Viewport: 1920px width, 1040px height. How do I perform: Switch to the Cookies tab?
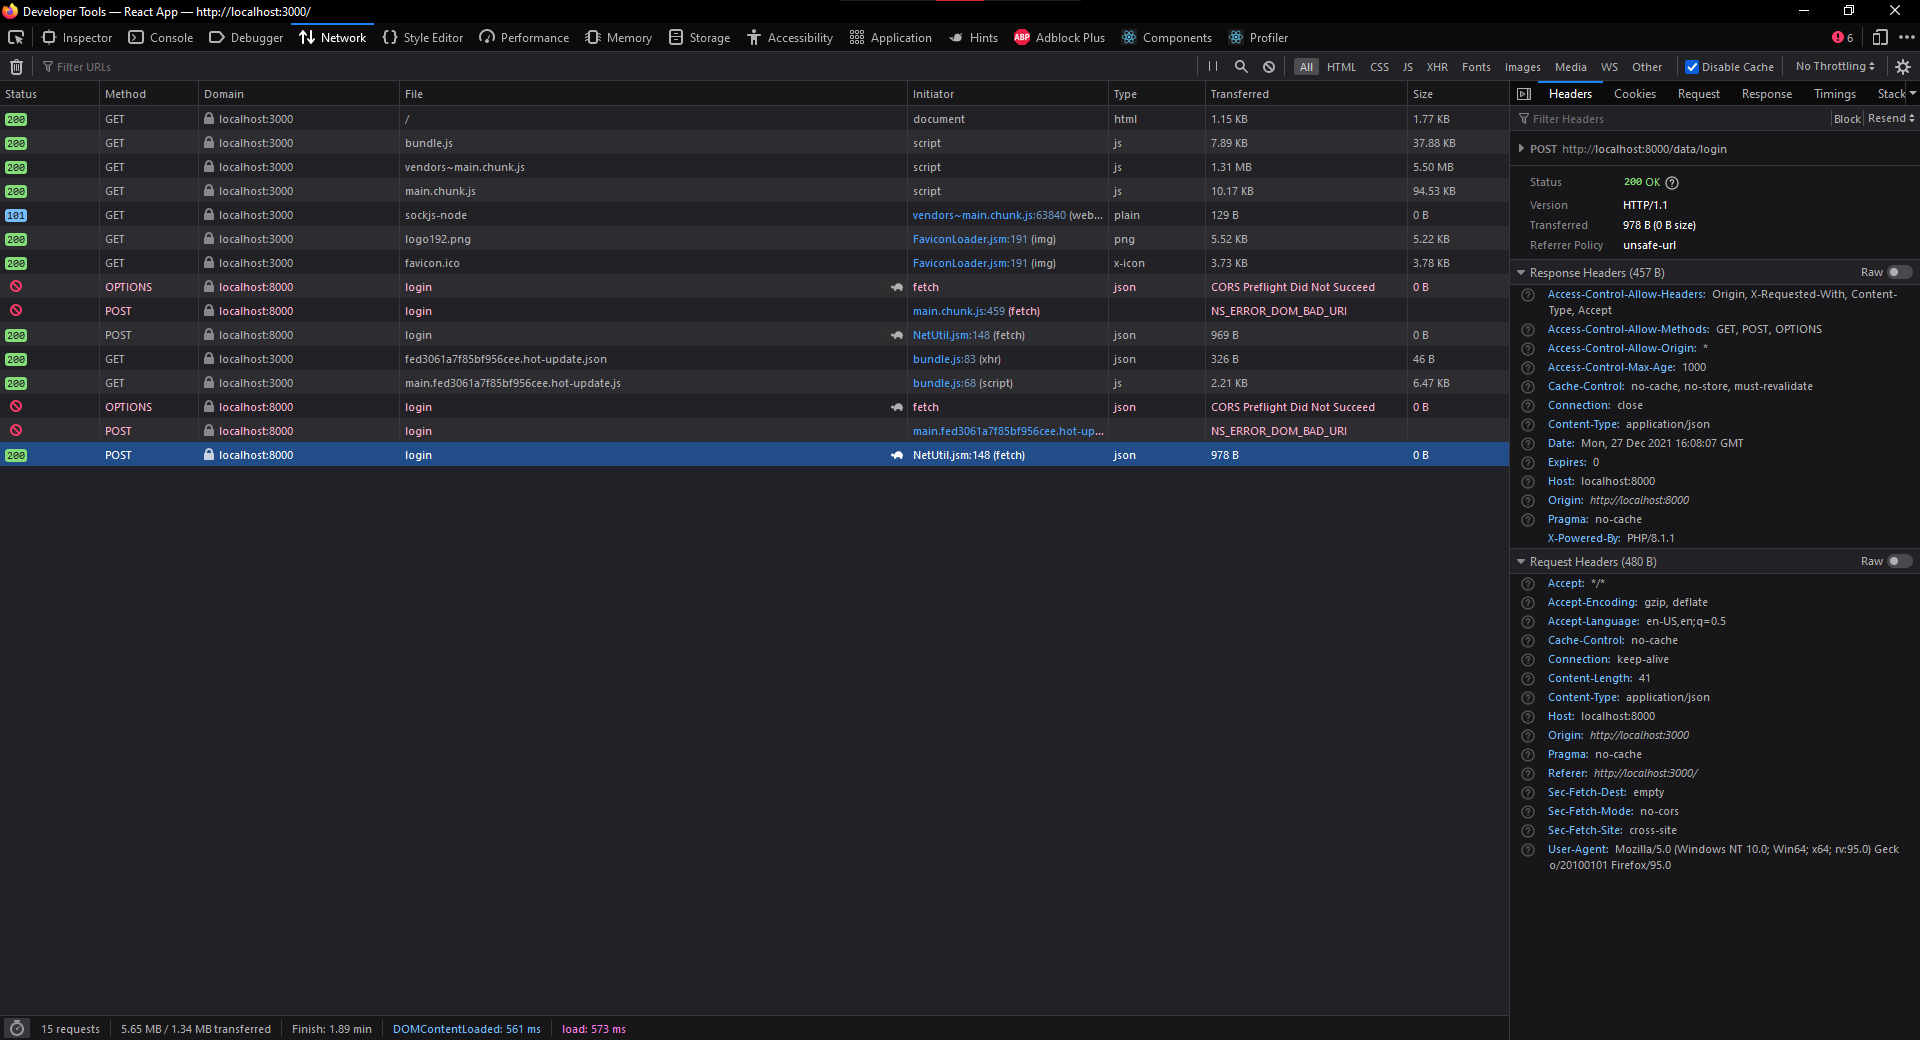(1634, 94)
